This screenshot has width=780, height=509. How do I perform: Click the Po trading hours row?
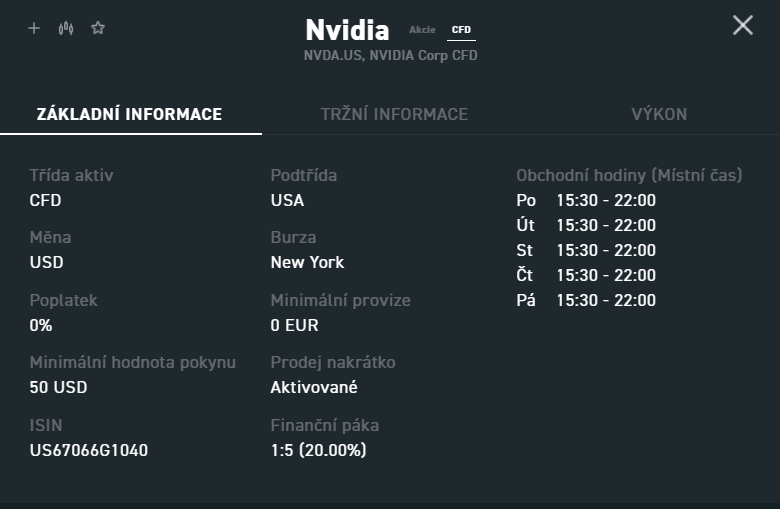coord(586,201)
